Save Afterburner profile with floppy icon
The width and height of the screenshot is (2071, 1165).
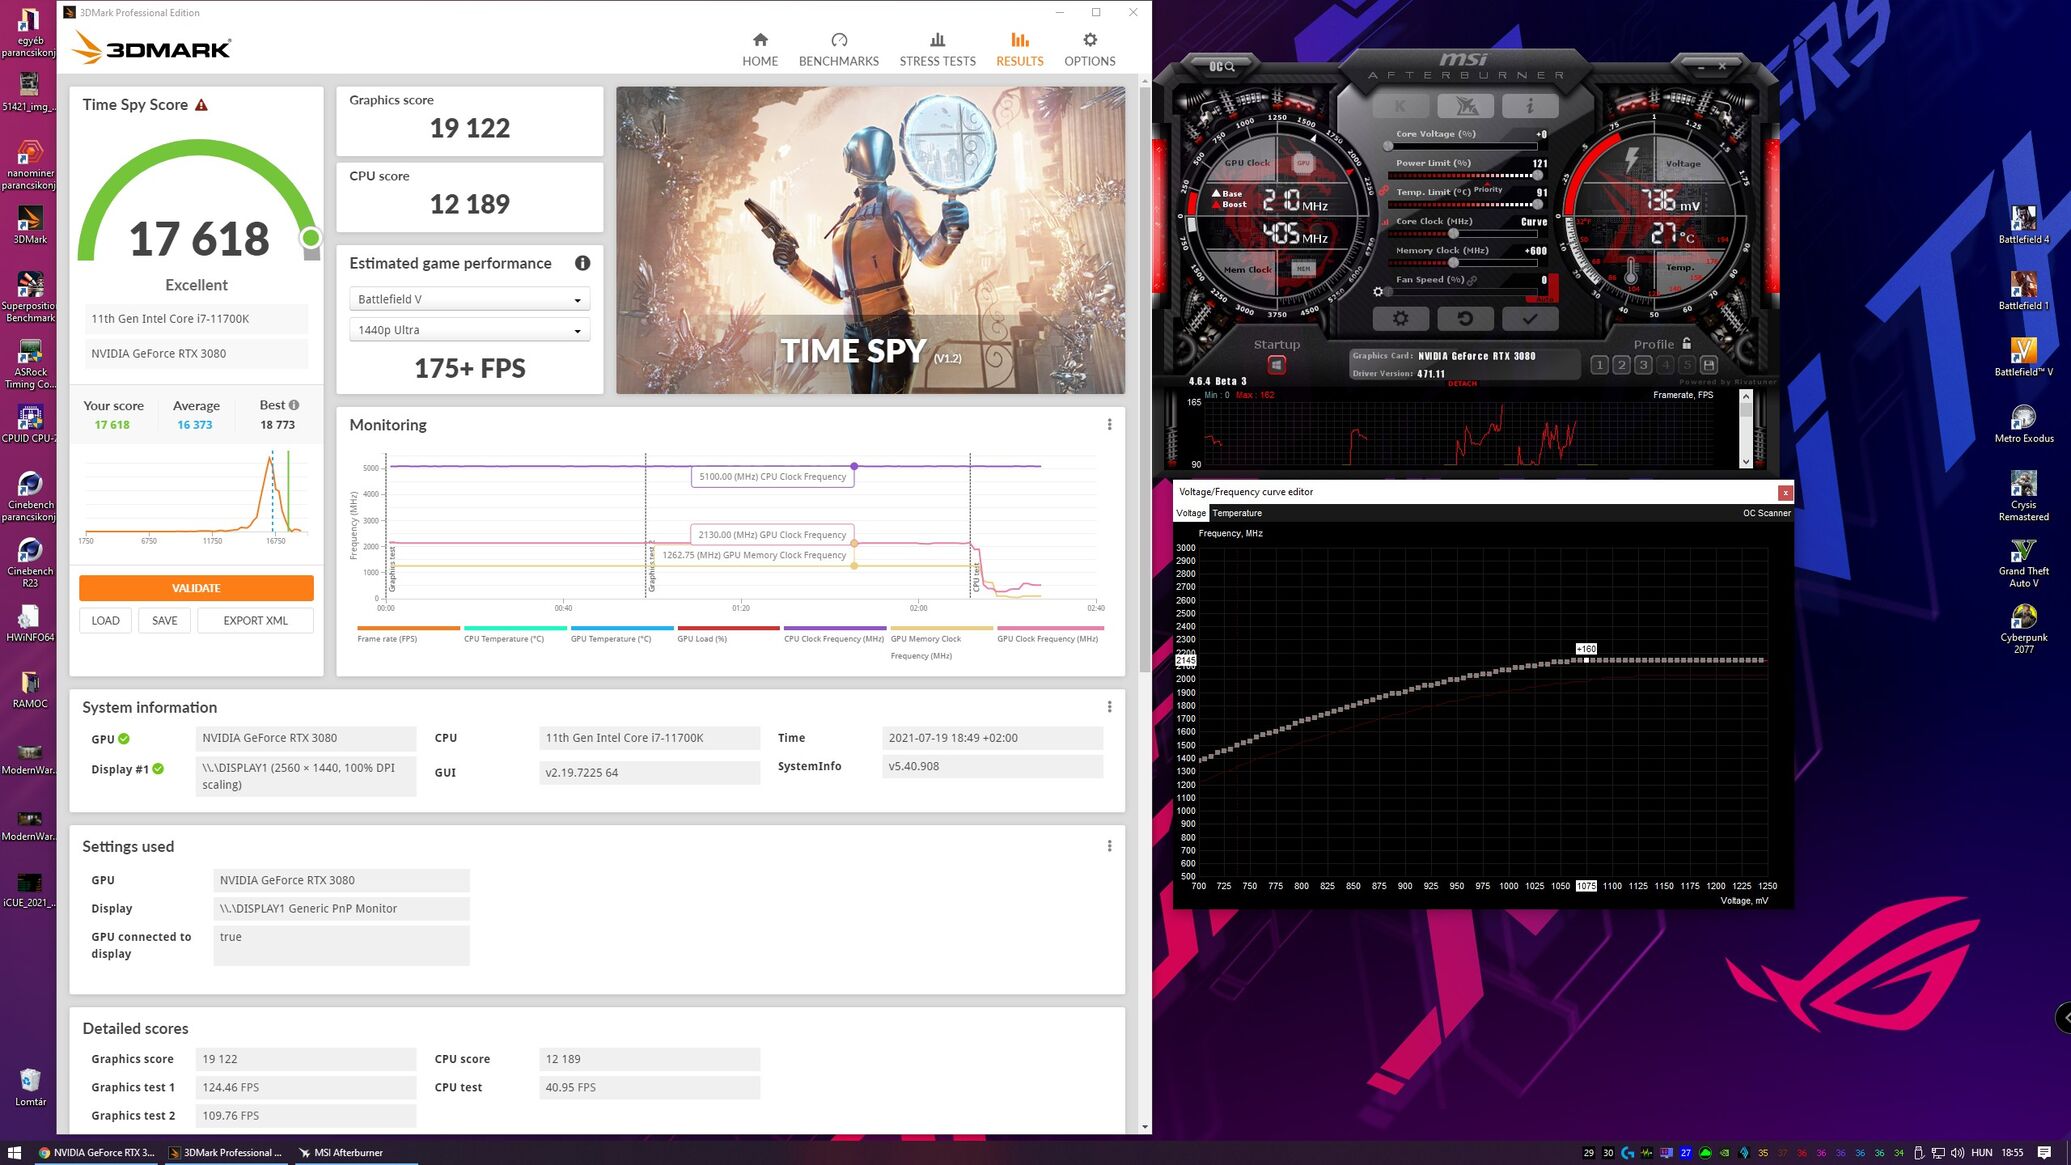tap(1708, 365)
